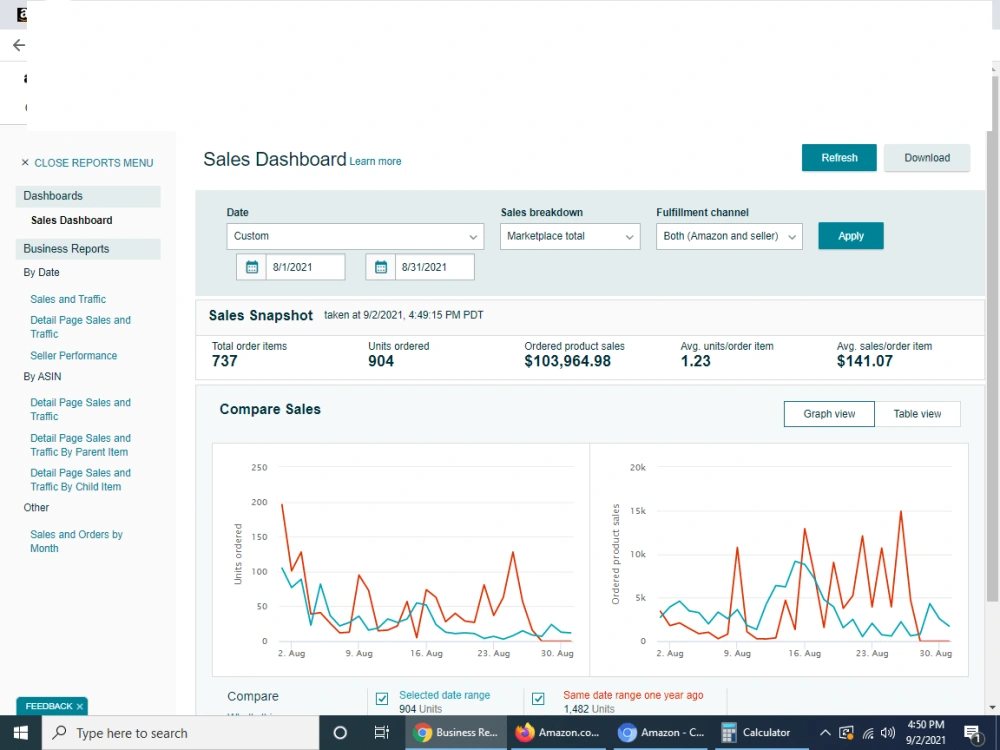Open the end date calendar icon
This screenshot has height=750, width=1000.
(x=381, y=267)
